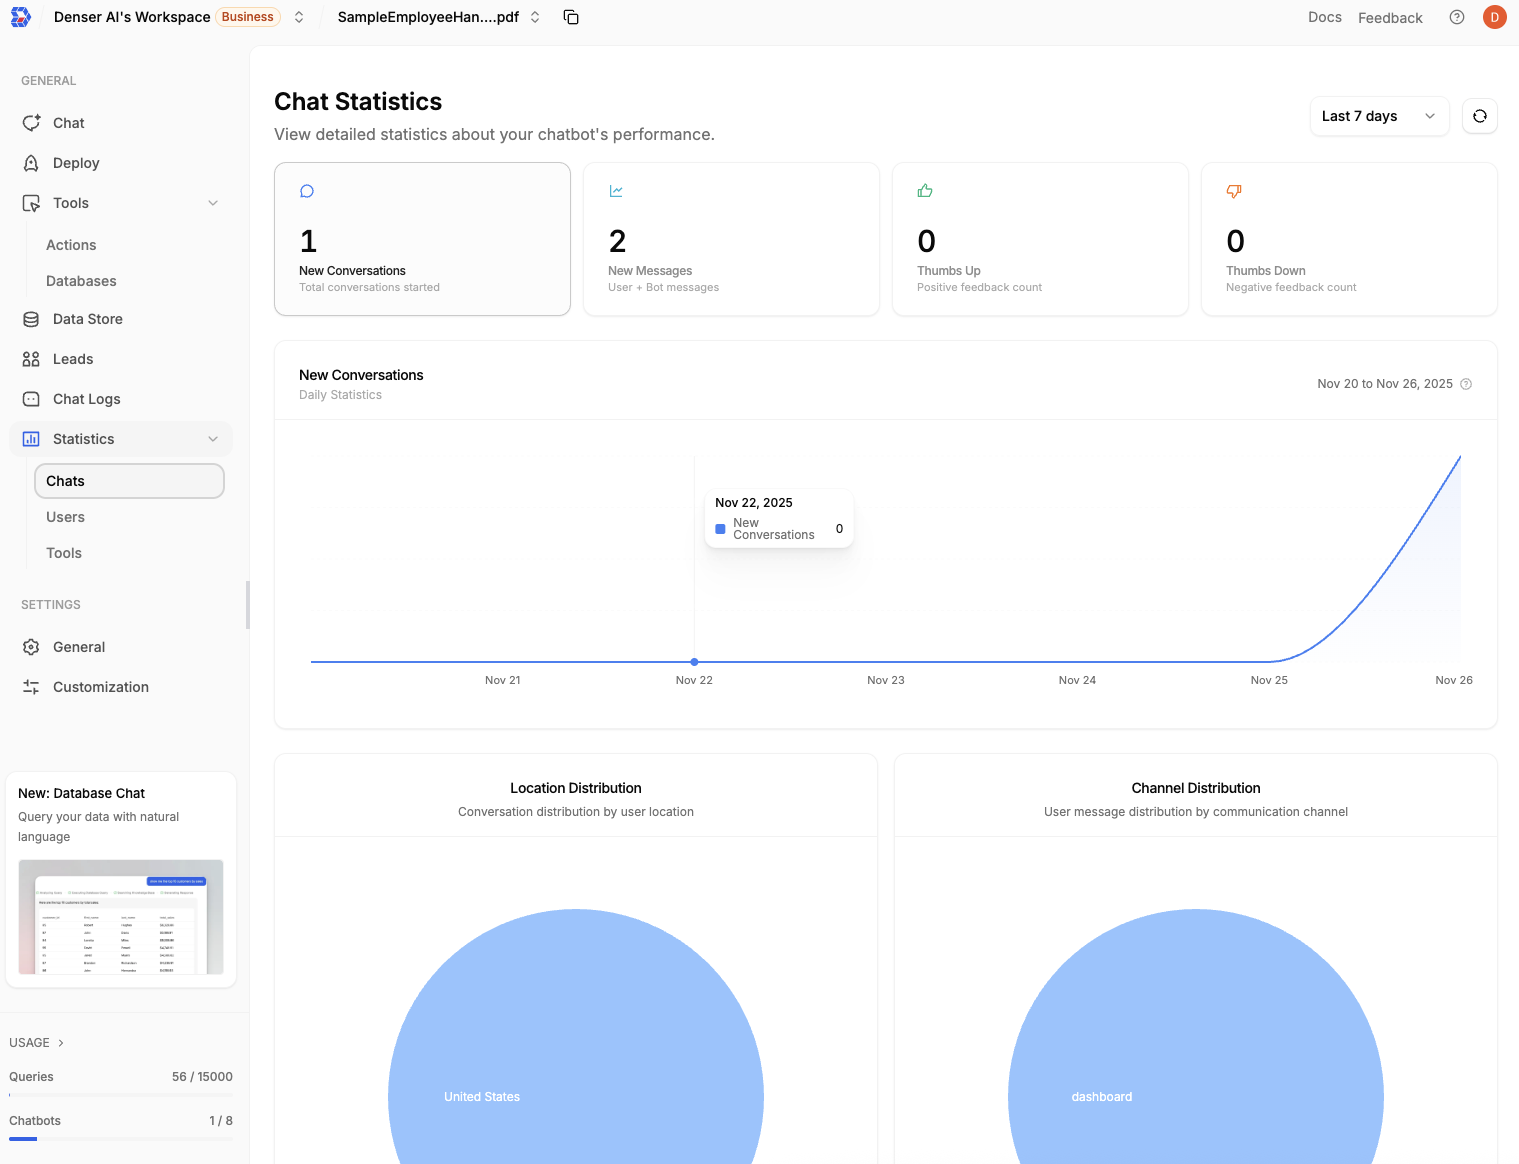Click the Denser AI logo icon
The width and height of the screenshot is (1519, 1164).
(21, 17)
